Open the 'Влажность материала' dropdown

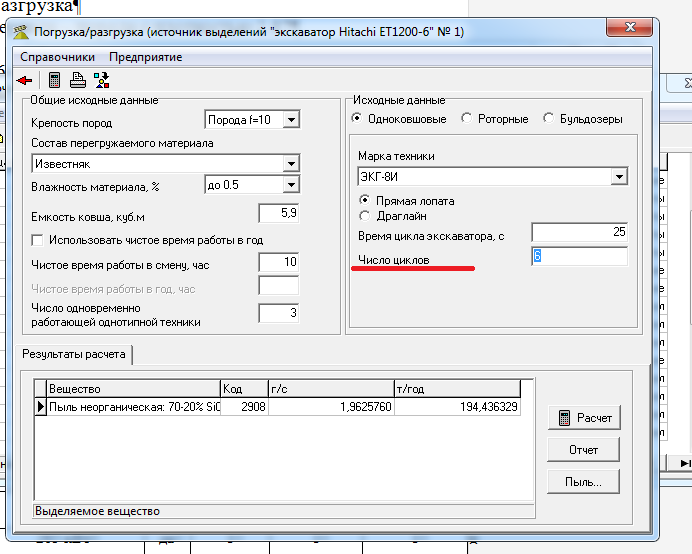[x=290, y=185]
